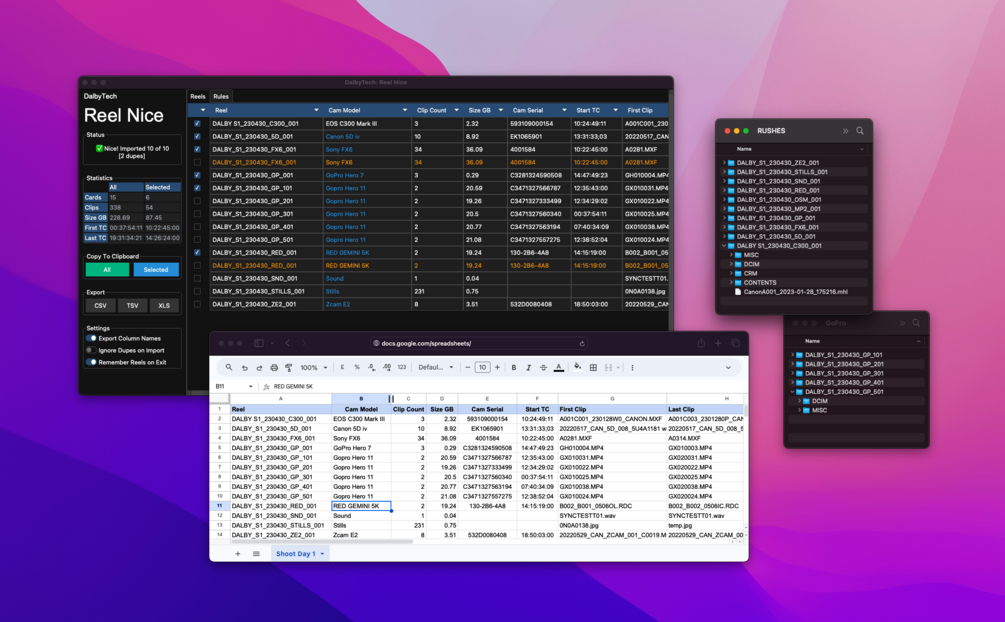Check the DALBY_S1_230430_GP_201 reel checkbox
Screen dimensions: 1005x622
(x=197, y=201)
